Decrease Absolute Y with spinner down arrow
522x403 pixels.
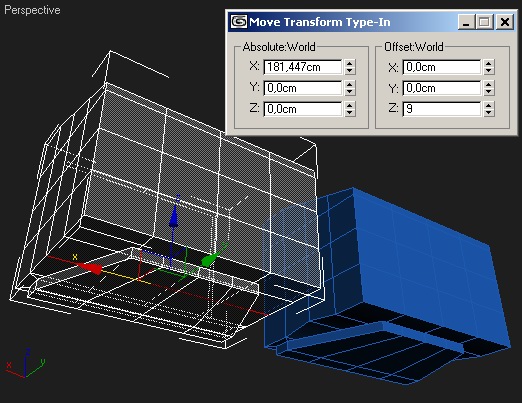[x=350, y=92]
